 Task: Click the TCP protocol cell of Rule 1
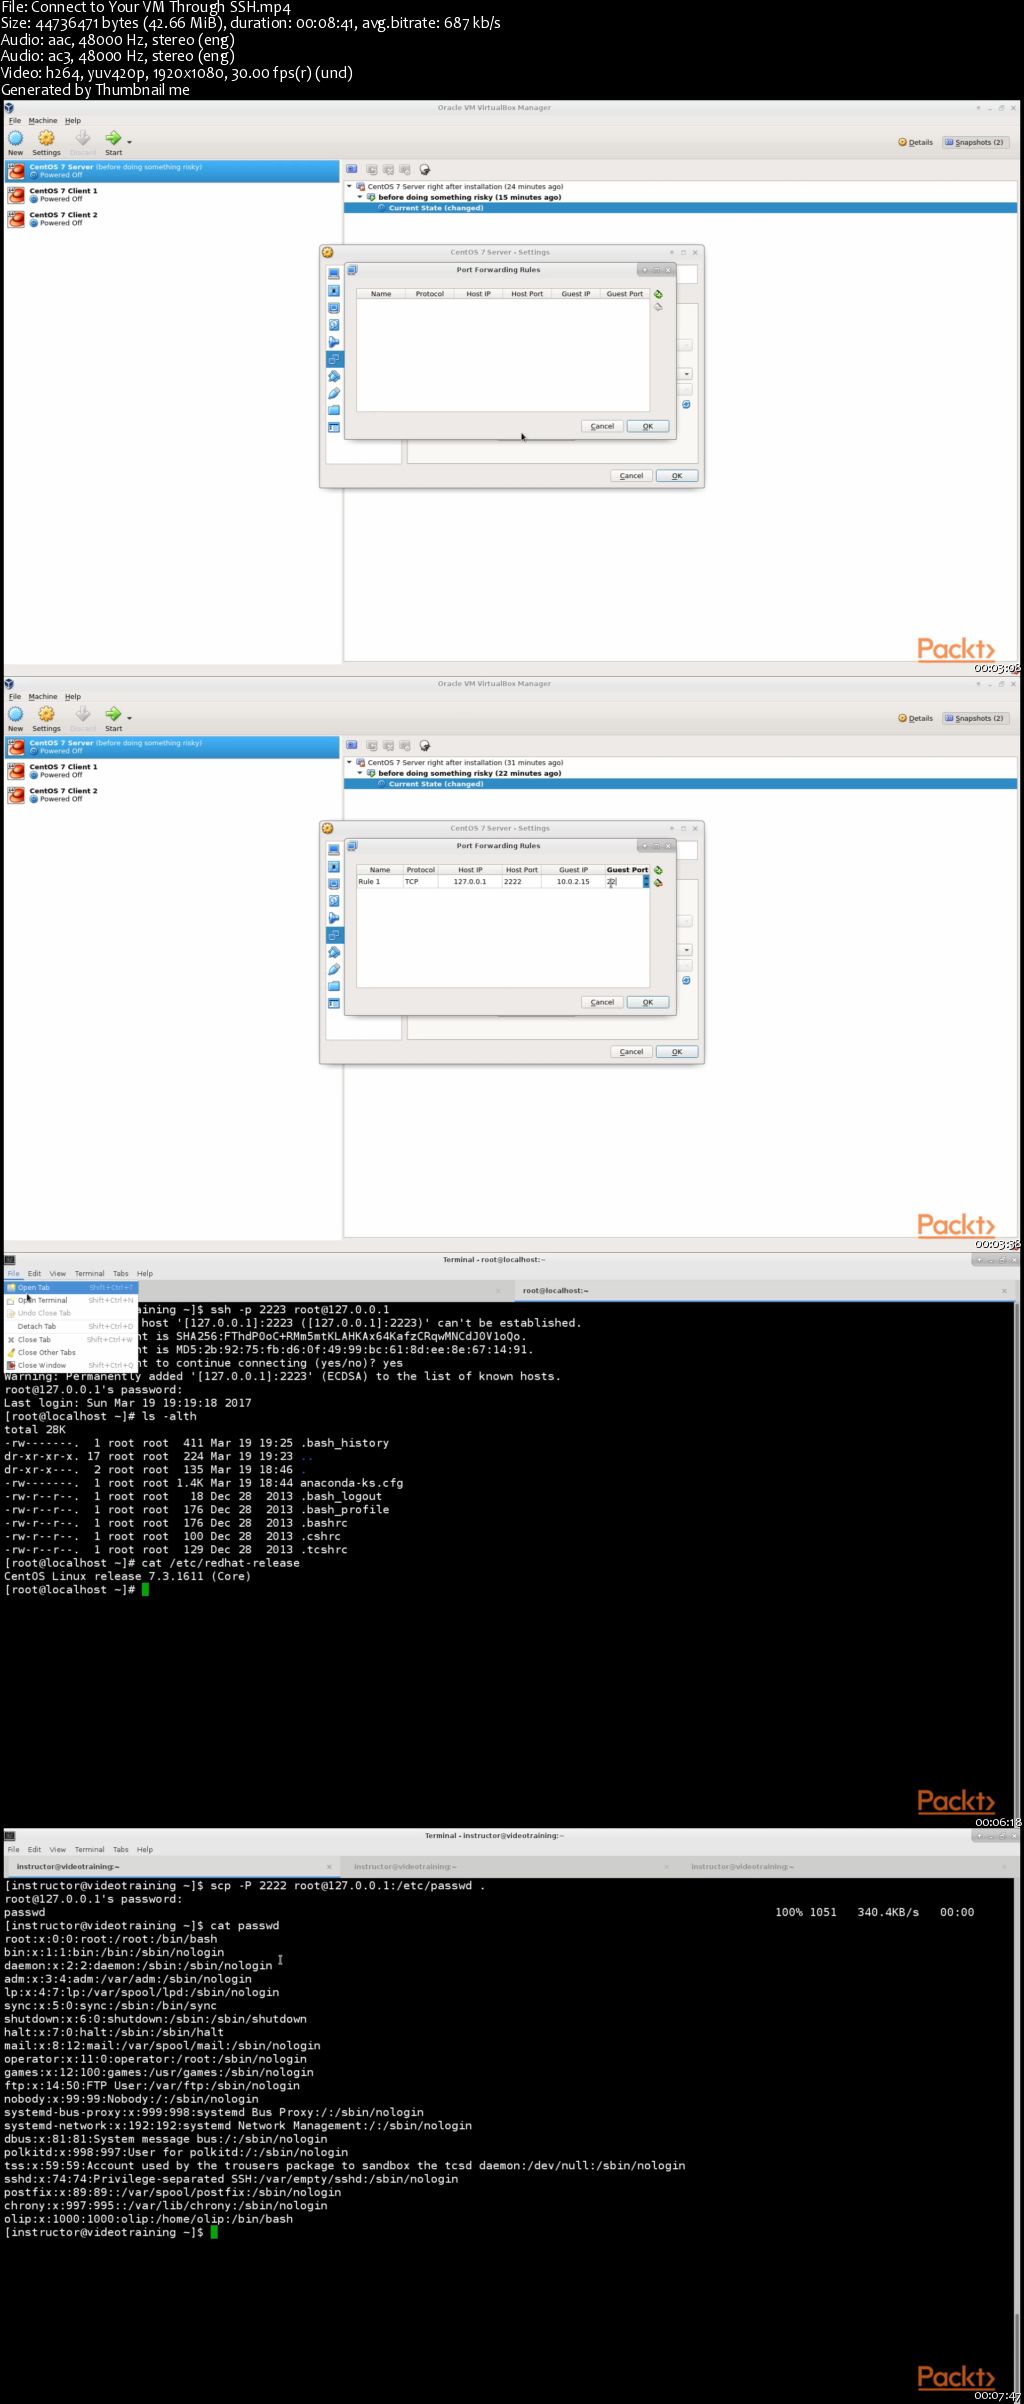pyautogui.click(x=420, y=882)
